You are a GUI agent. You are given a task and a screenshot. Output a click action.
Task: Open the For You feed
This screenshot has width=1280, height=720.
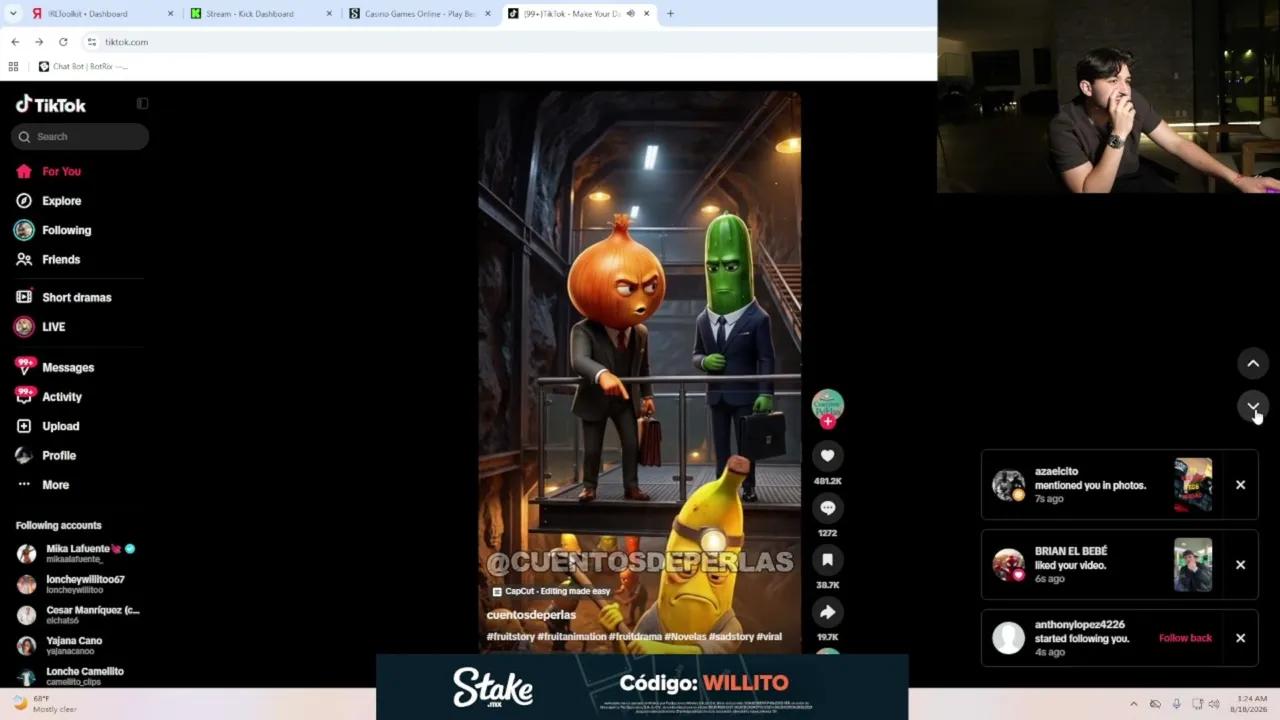click(x=48, y=171)
